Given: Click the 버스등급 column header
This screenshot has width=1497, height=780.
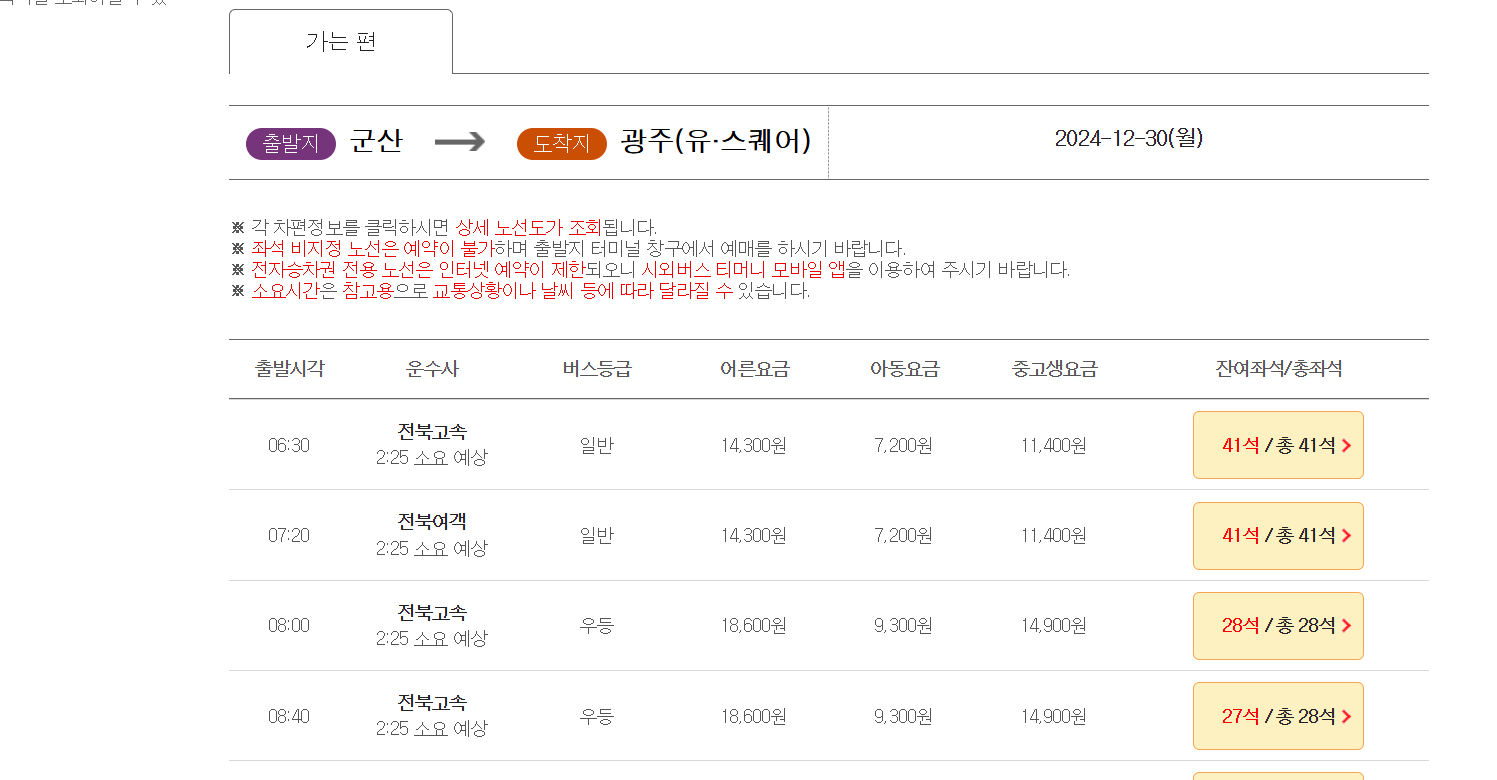Looking at the screenshot, I should tap(597, 369).
